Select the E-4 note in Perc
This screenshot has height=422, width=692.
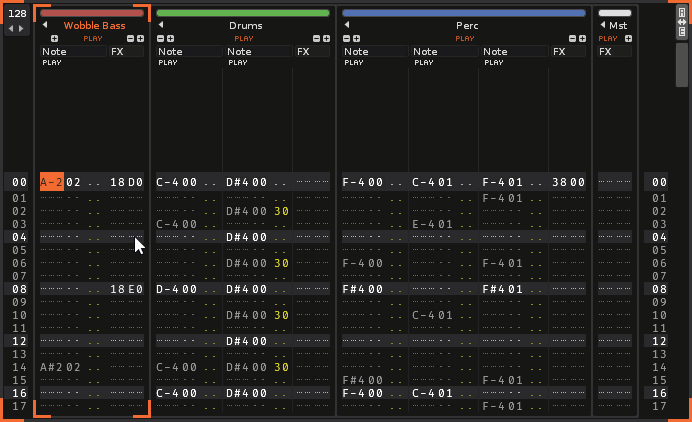coord(424,224)
